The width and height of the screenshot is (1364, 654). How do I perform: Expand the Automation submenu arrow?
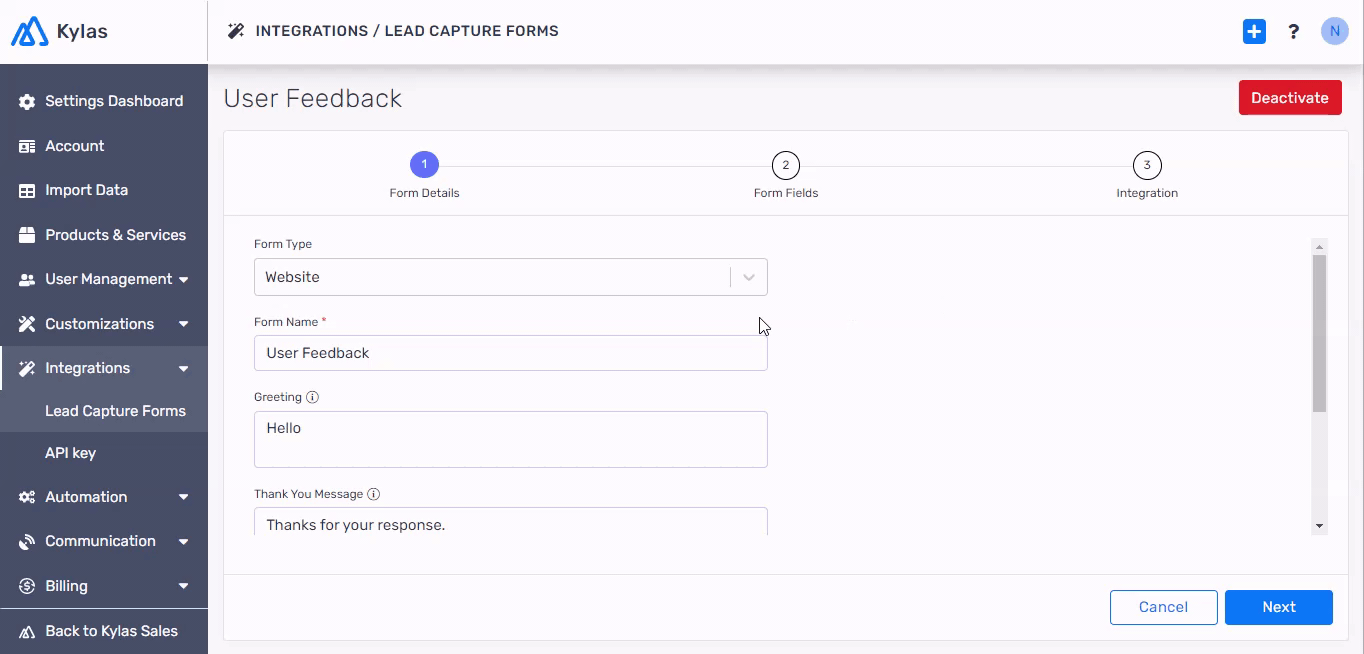click(x=183, y=497)
